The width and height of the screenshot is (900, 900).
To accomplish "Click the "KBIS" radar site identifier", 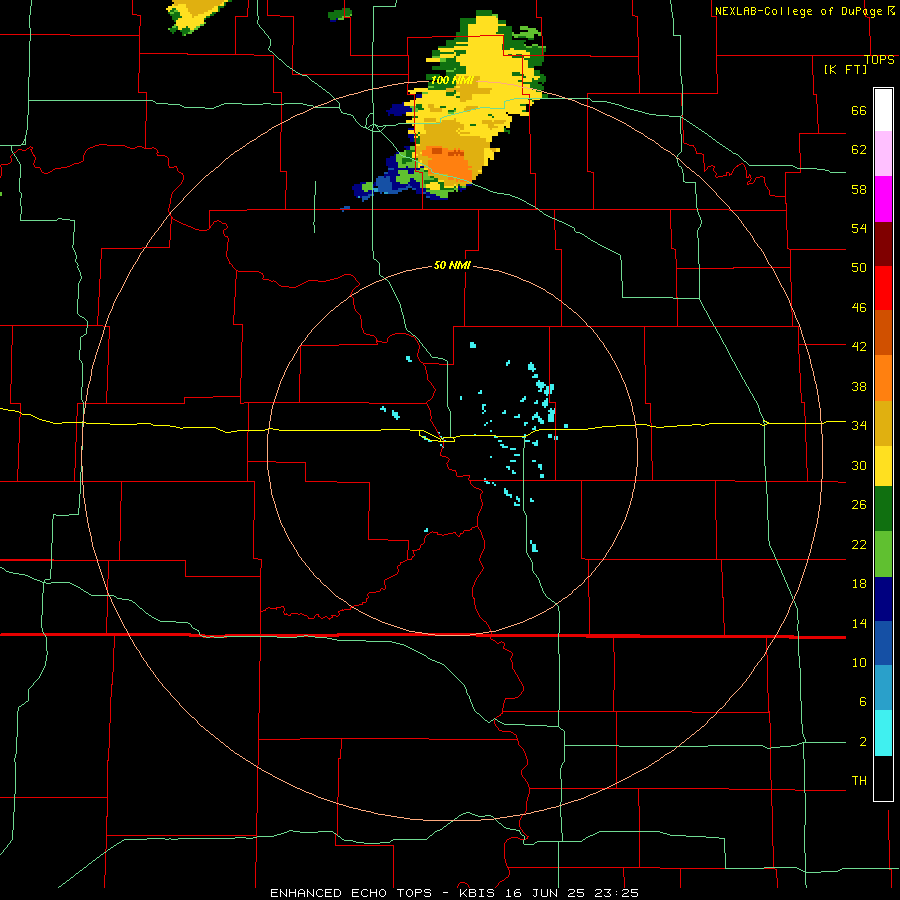I will 474,893.
